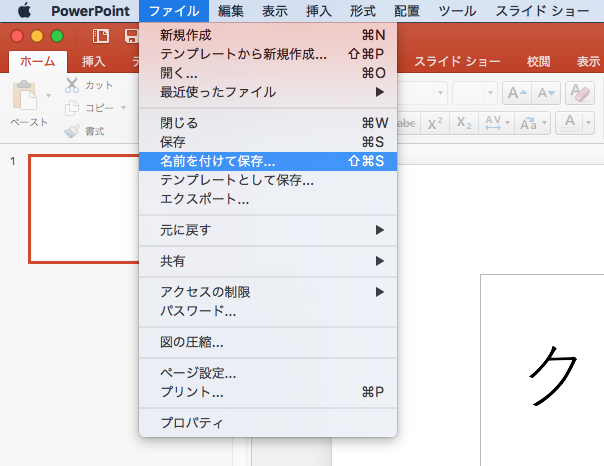Open the Arrange (配置) menu

(407, 11)
